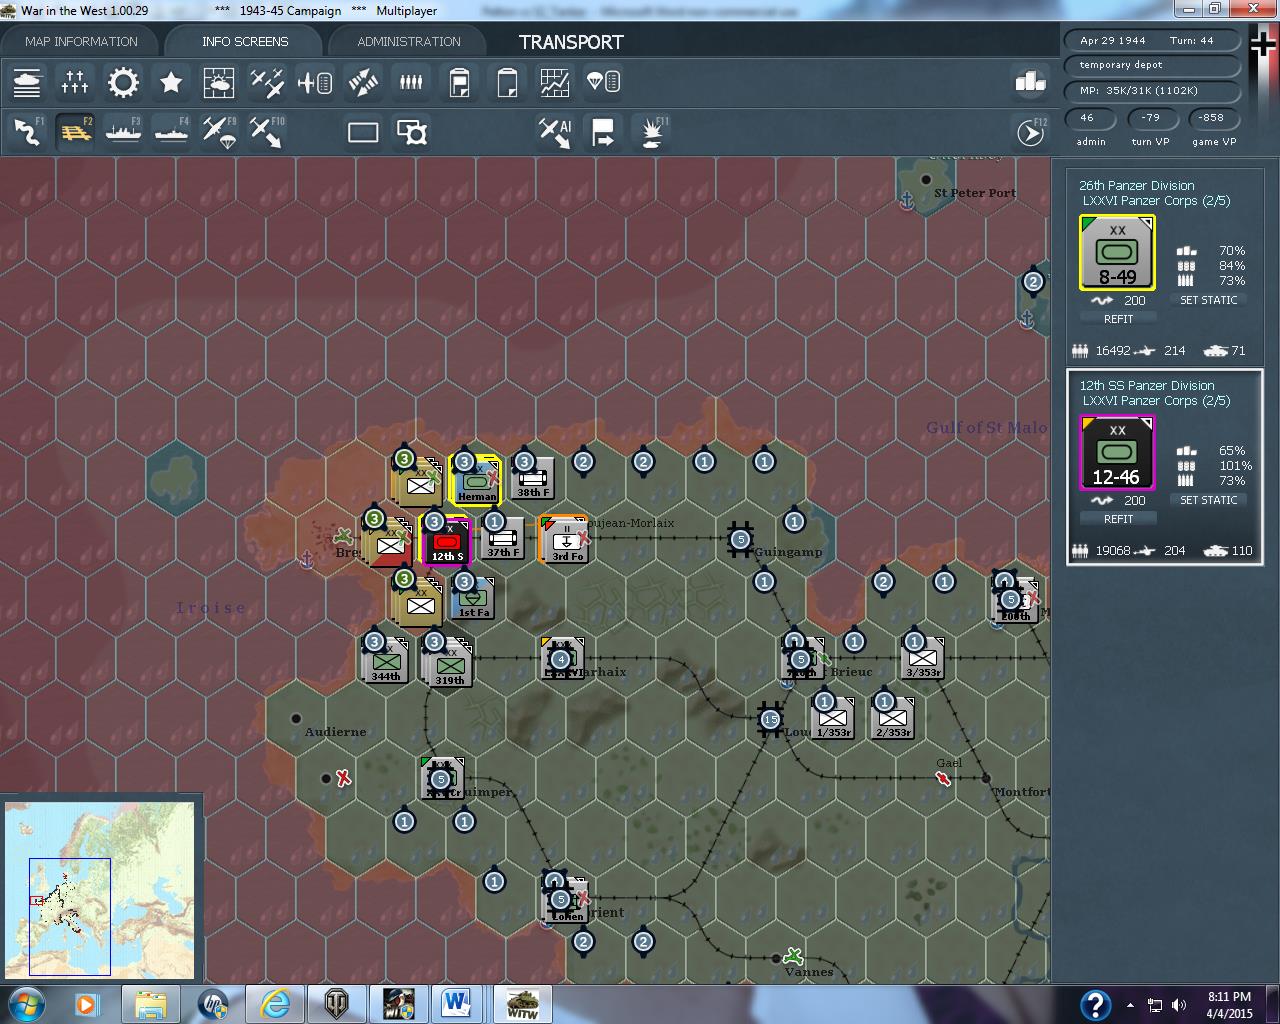This screenshot has height=1024, width=1280.
Task: Open the air execution phase arrows icon
Action: pos(363,82)
